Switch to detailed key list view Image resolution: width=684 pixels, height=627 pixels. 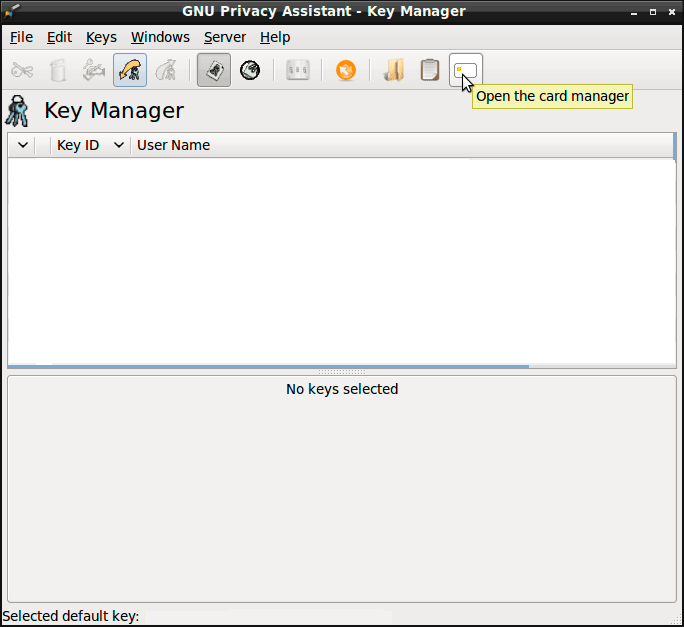click(x=250, y=70)
